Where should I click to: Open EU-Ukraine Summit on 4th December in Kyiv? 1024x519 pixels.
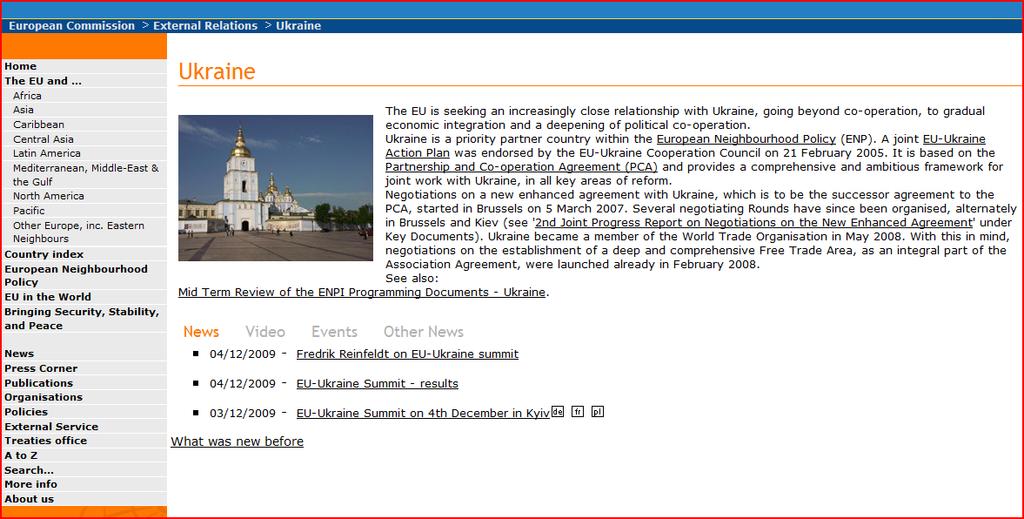pos(423,413)
